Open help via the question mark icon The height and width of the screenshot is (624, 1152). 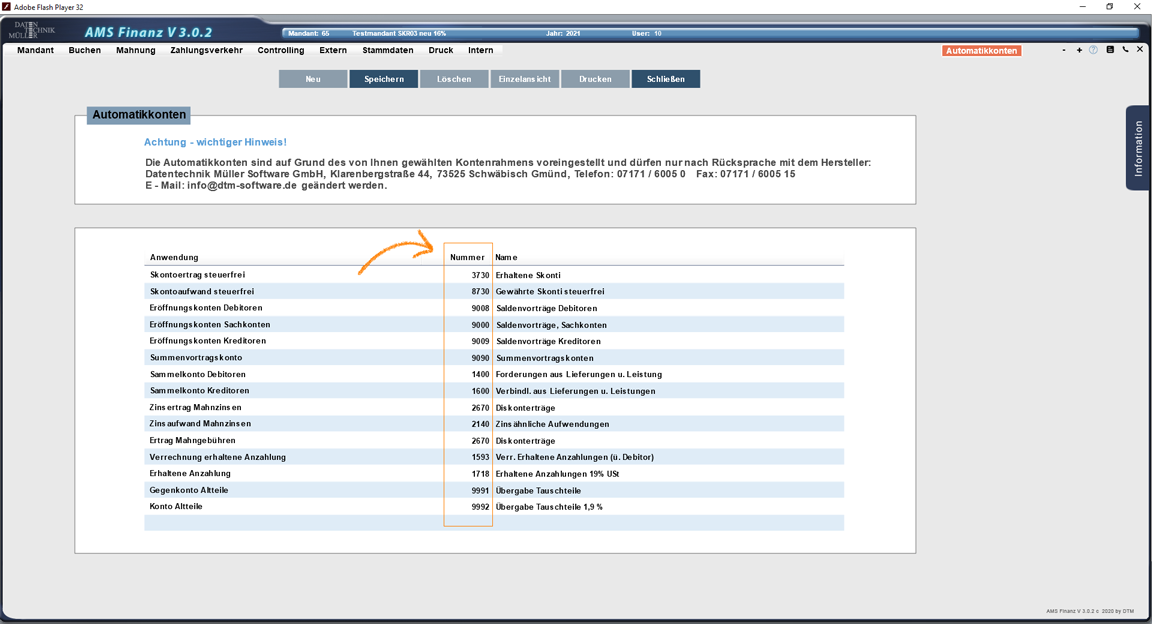point(1094,50)
